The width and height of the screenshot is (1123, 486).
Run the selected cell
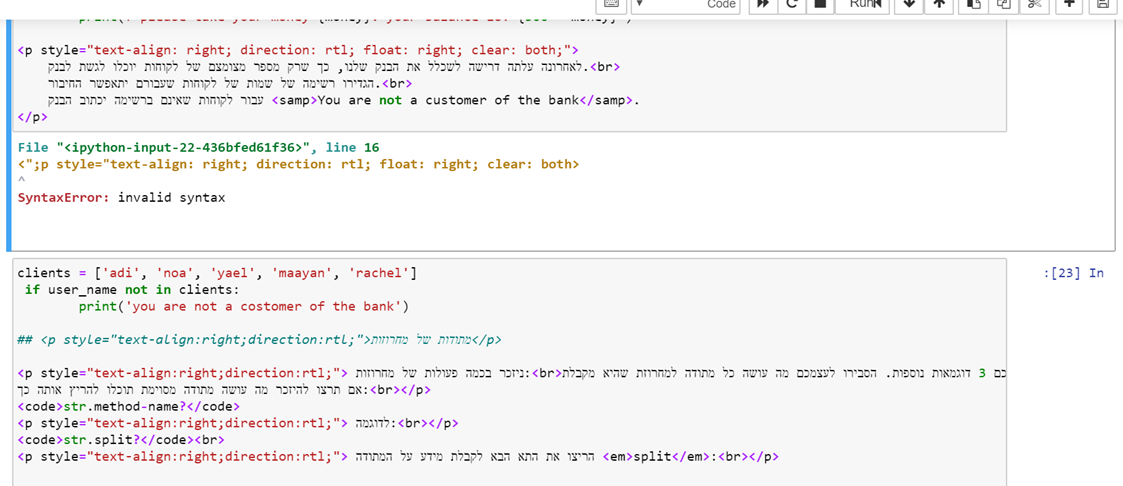[x=862, y=4]
